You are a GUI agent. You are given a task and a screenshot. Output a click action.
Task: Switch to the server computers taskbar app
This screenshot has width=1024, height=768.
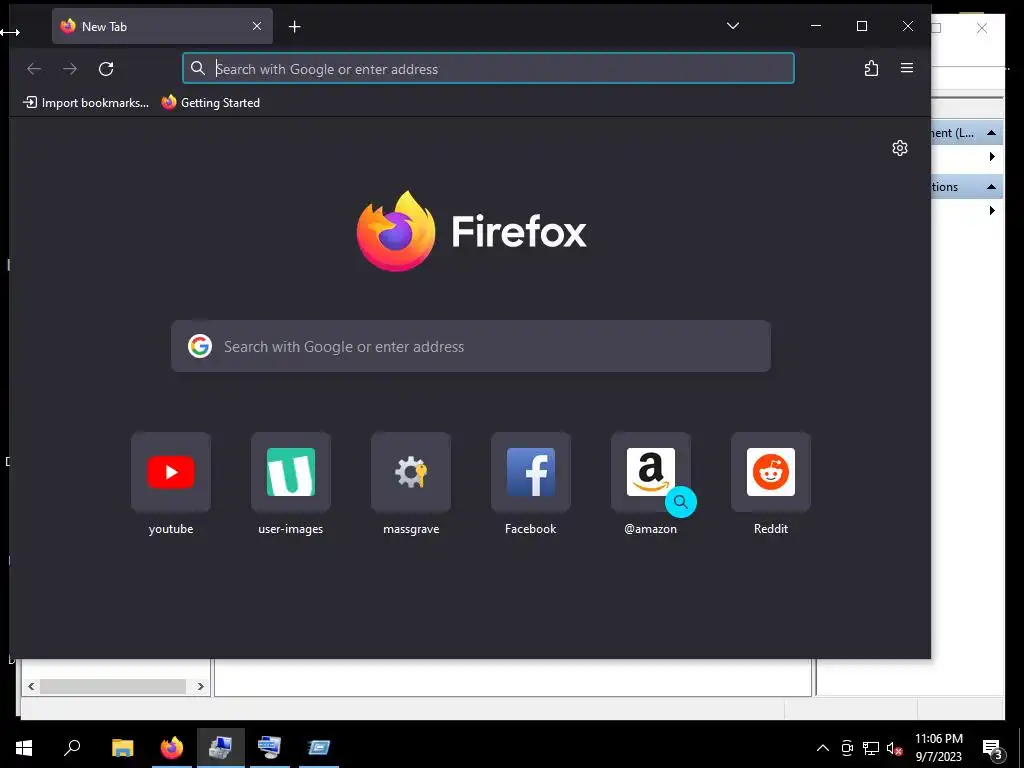click(269, 748)
